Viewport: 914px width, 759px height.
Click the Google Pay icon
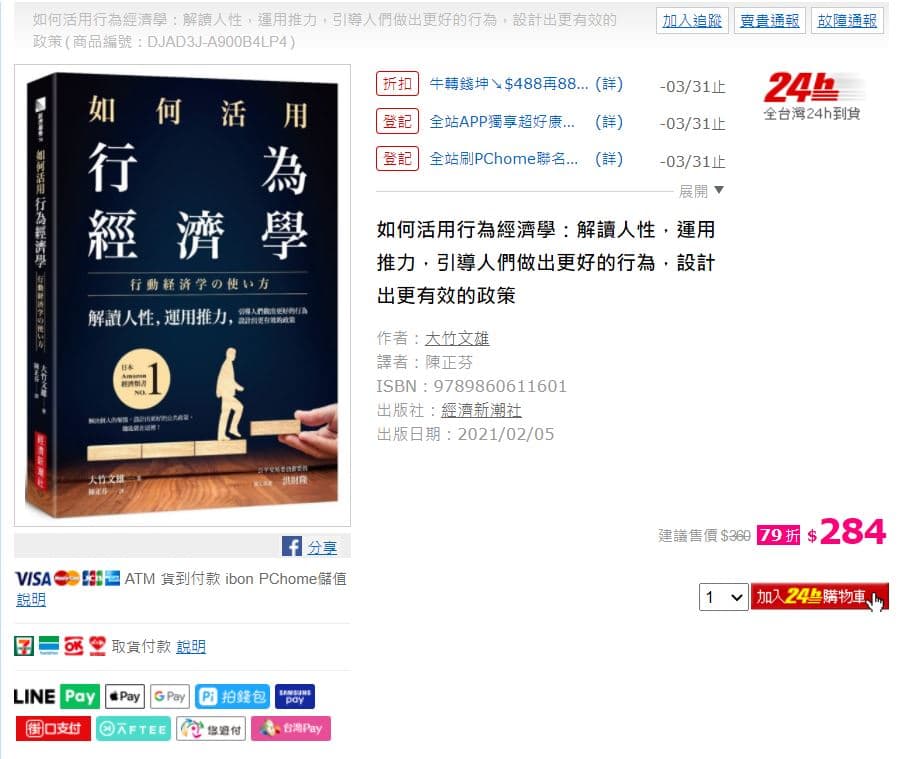tap(170, 696)
